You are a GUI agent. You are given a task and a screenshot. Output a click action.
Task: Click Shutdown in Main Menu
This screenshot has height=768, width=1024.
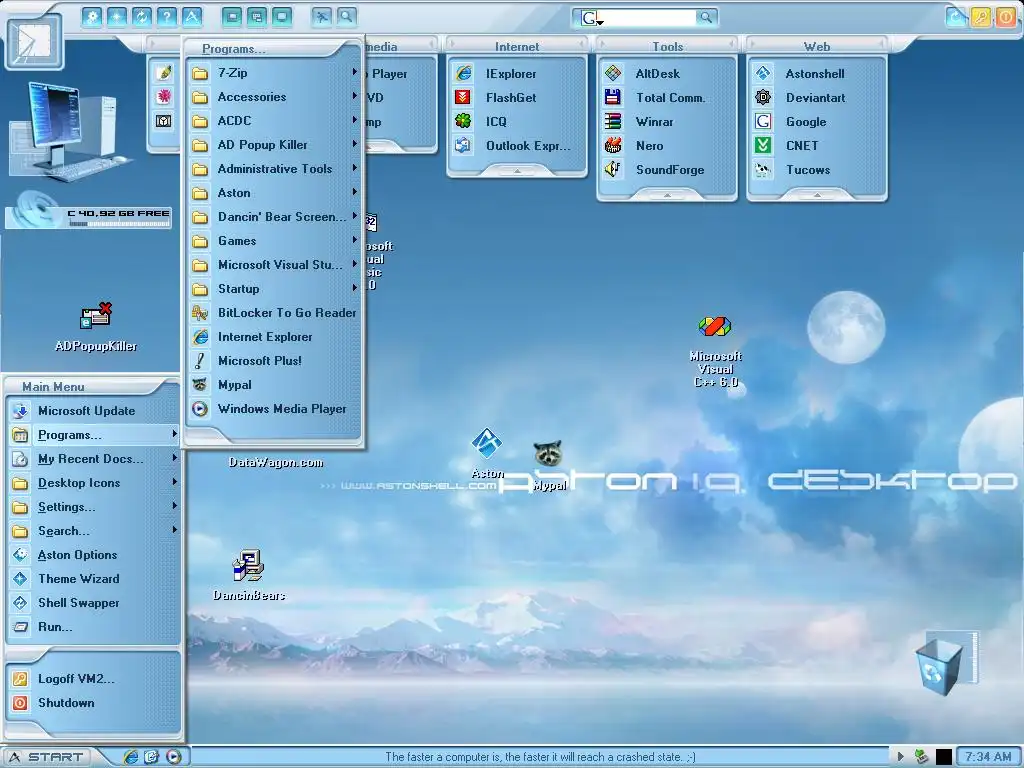(93, 703)
